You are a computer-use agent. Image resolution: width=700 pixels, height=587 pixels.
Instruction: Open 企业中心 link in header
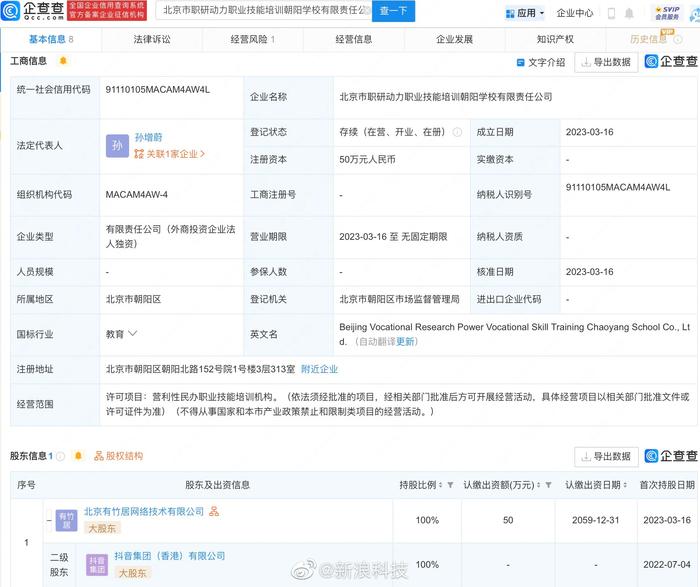click(x=575, y=13)
